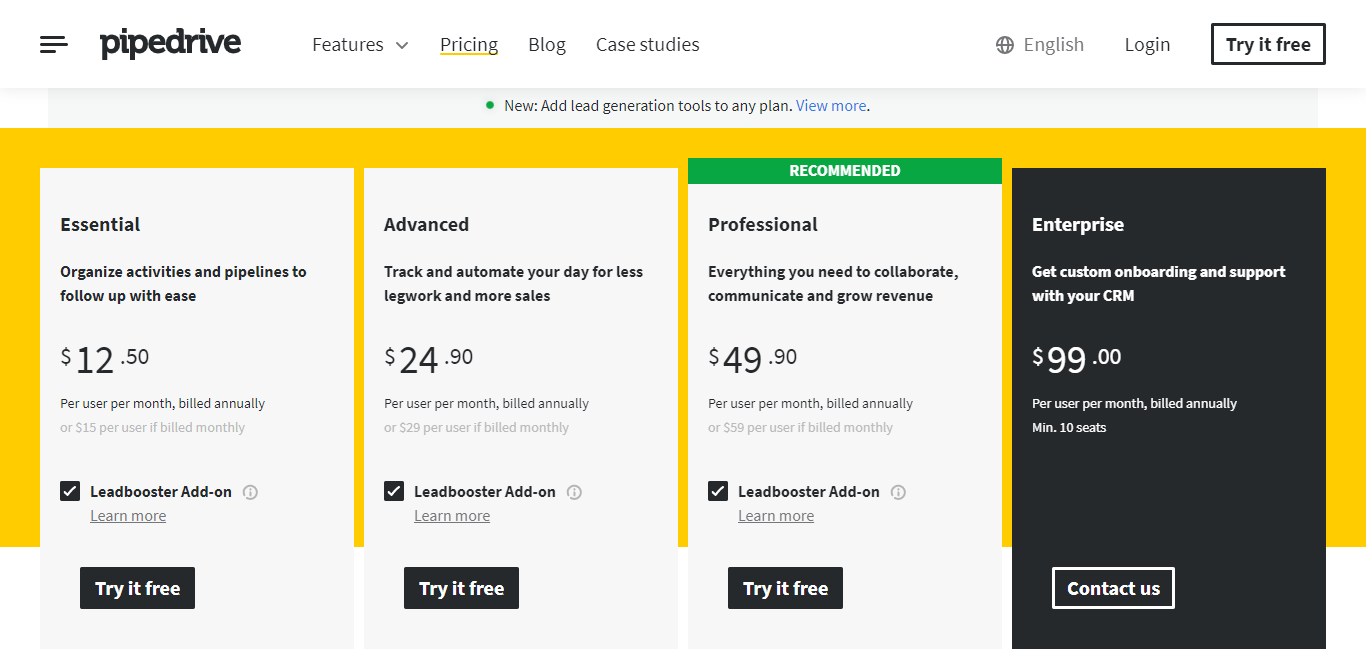Open Case studies in navigation
Image resolution: width=1366 pixels, height=657 pixels.
click(x=648, y=45)
